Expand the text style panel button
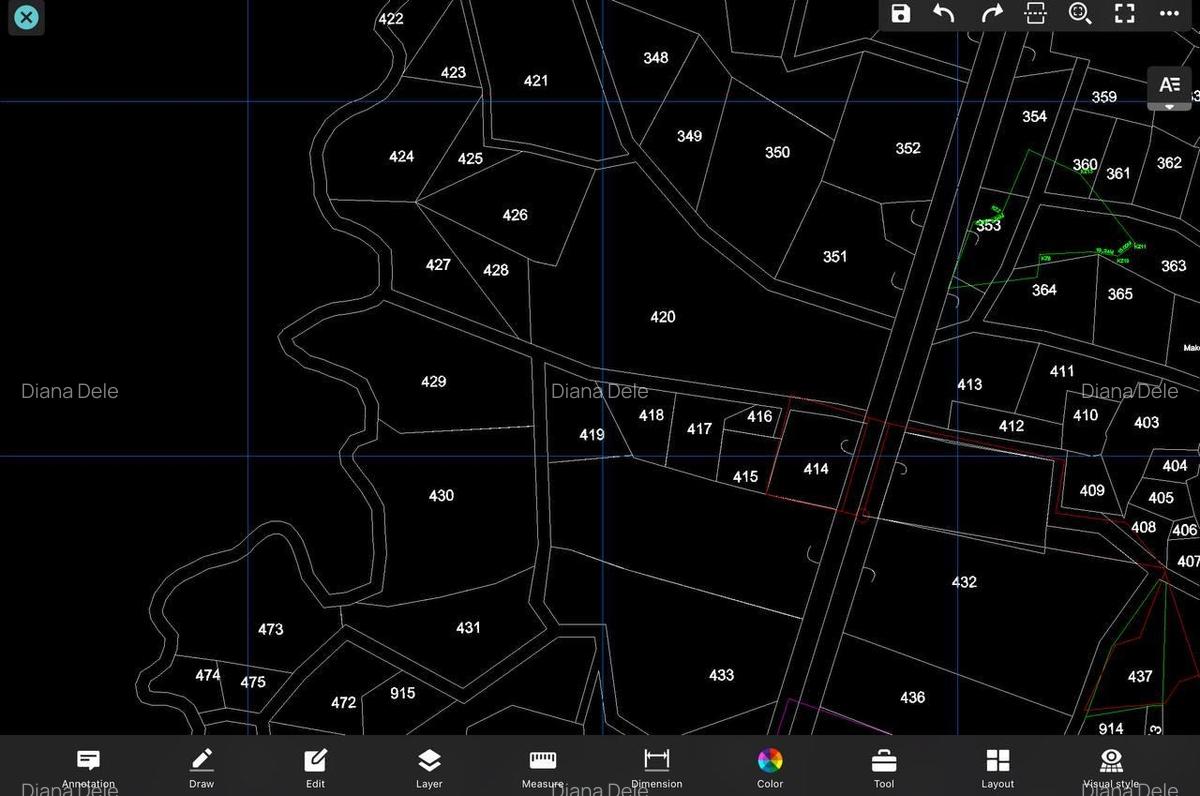 point(1170,88)
